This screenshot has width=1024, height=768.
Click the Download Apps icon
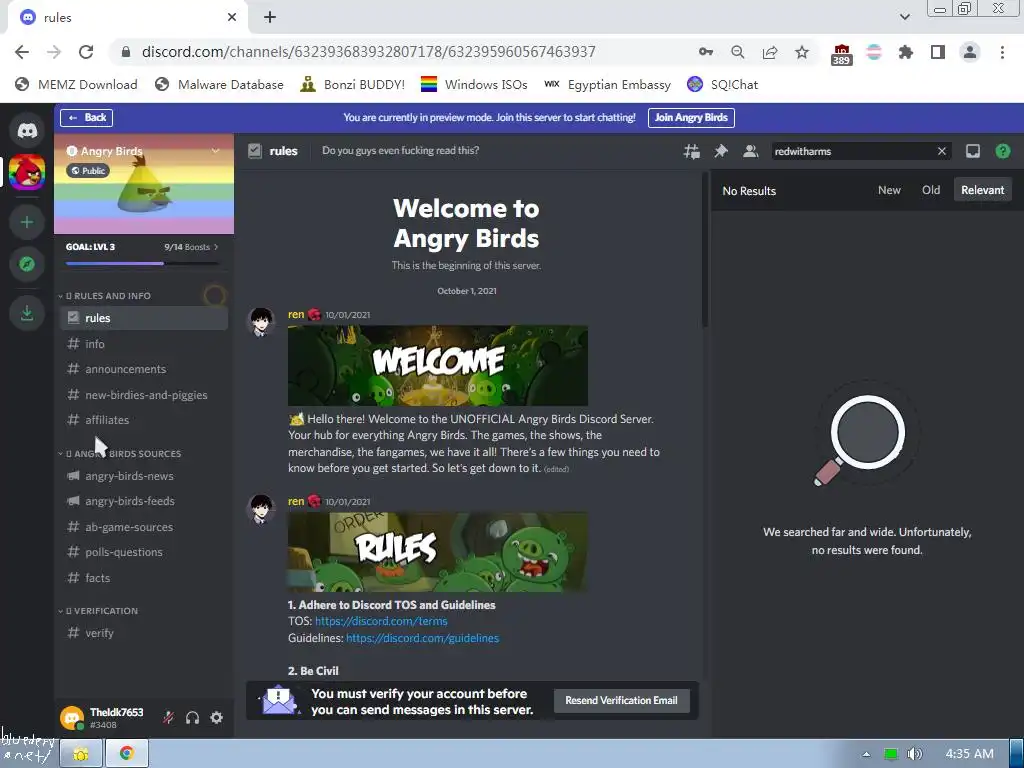pyautogui.click(x=27, y=313)
